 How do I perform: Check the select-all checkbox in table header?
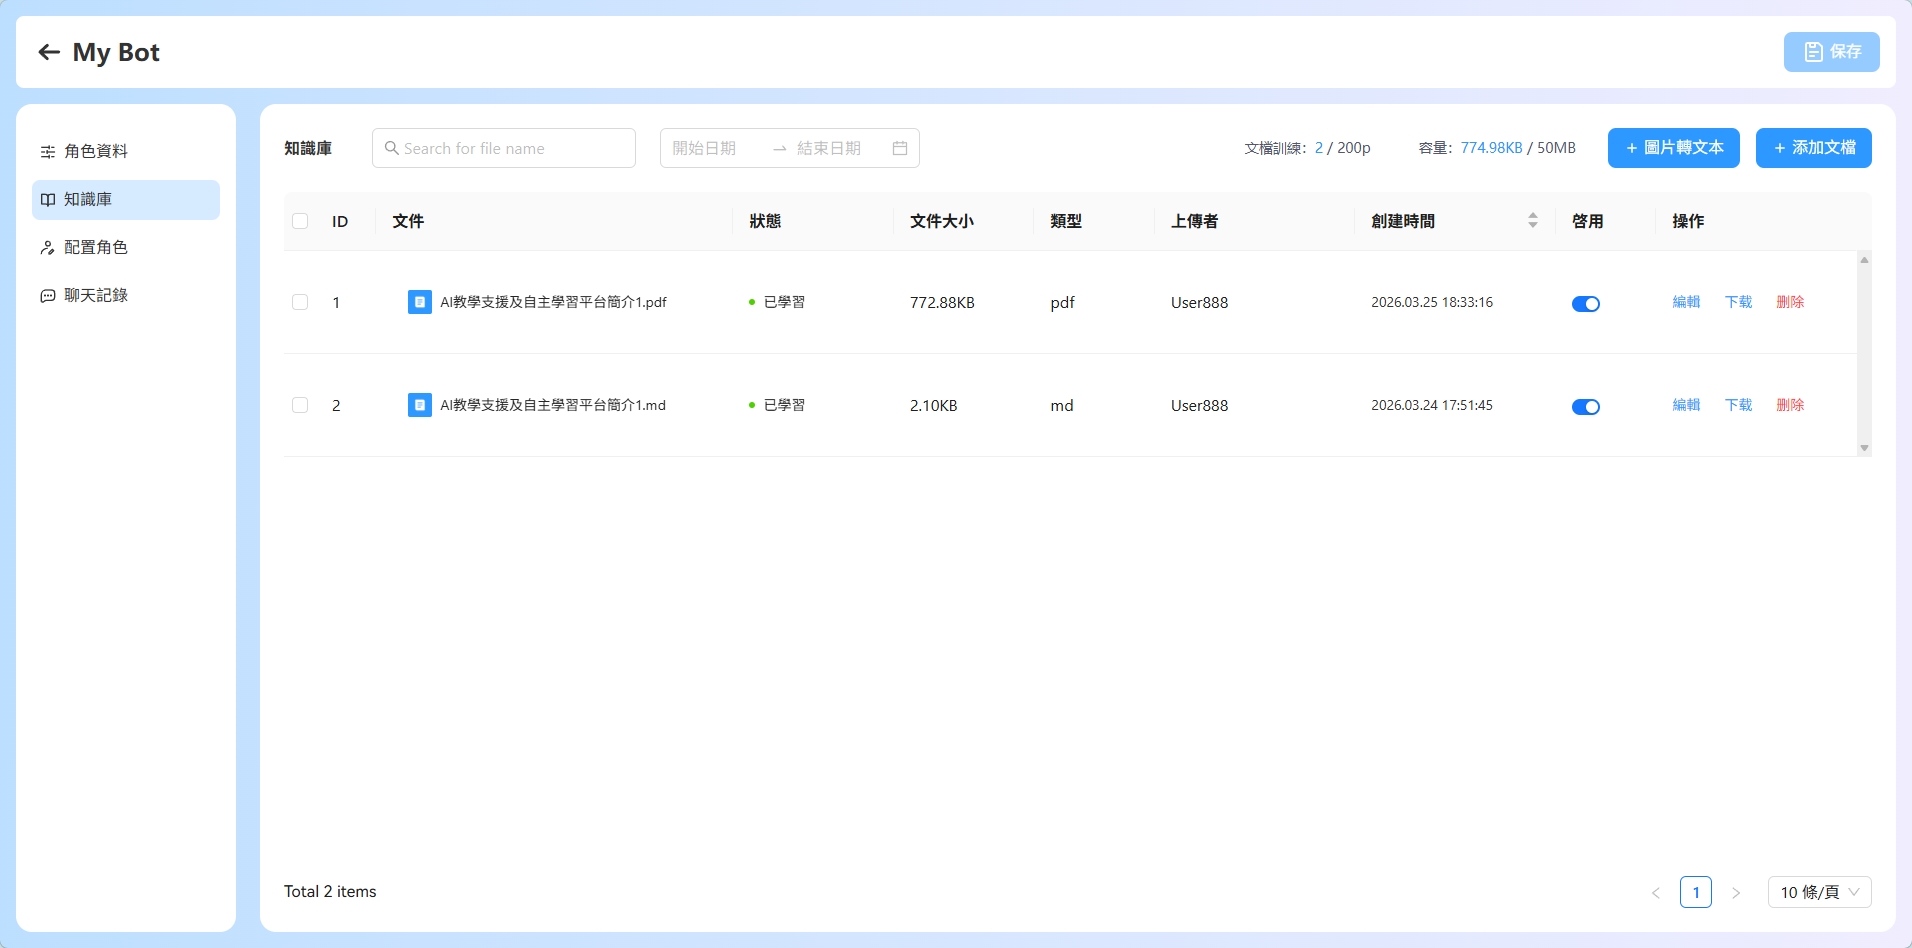click(x=300, y=221)
